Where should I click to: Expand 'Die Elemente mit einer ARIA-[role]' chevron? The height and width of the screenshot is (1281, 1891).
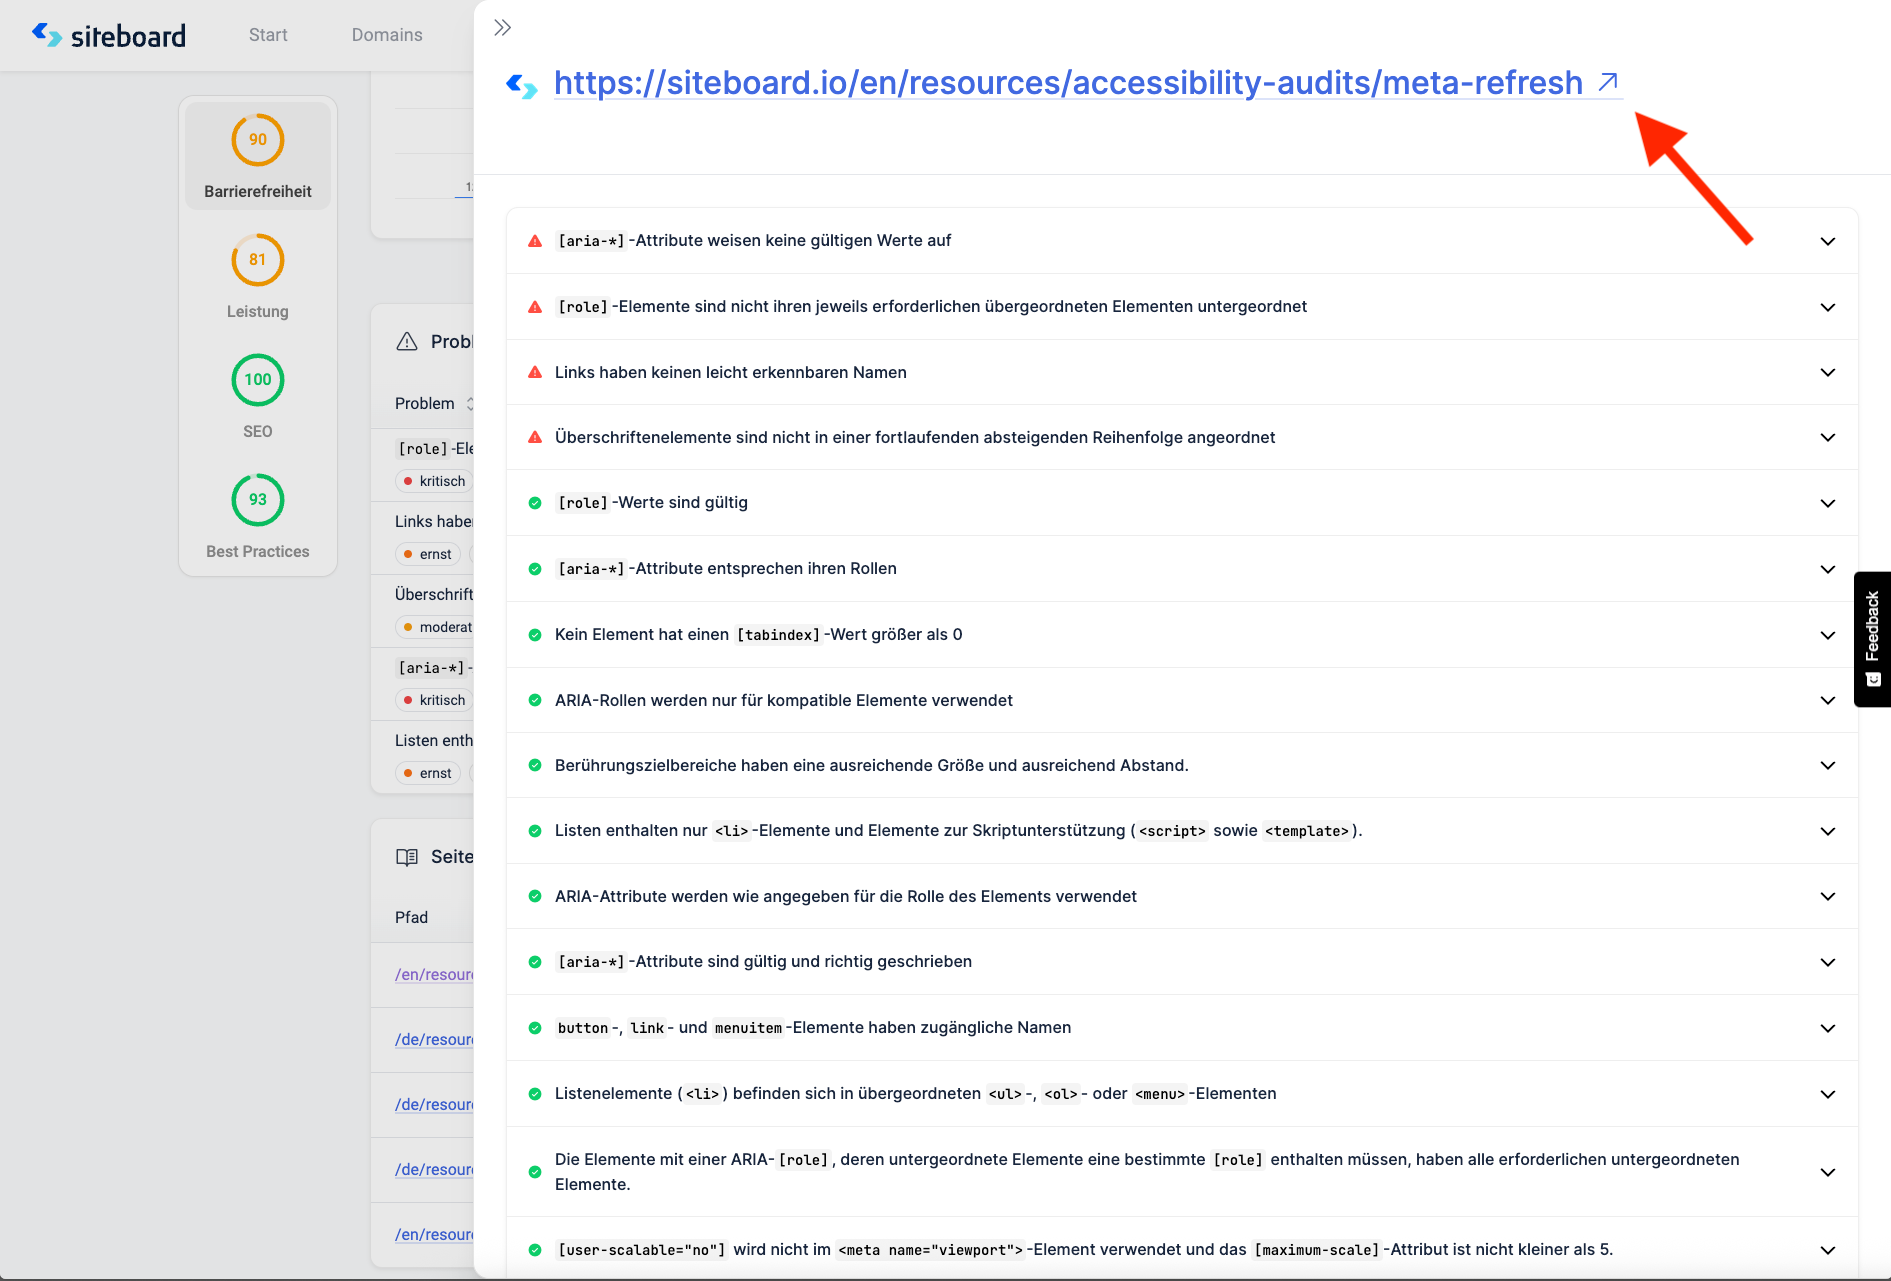1828,1172
